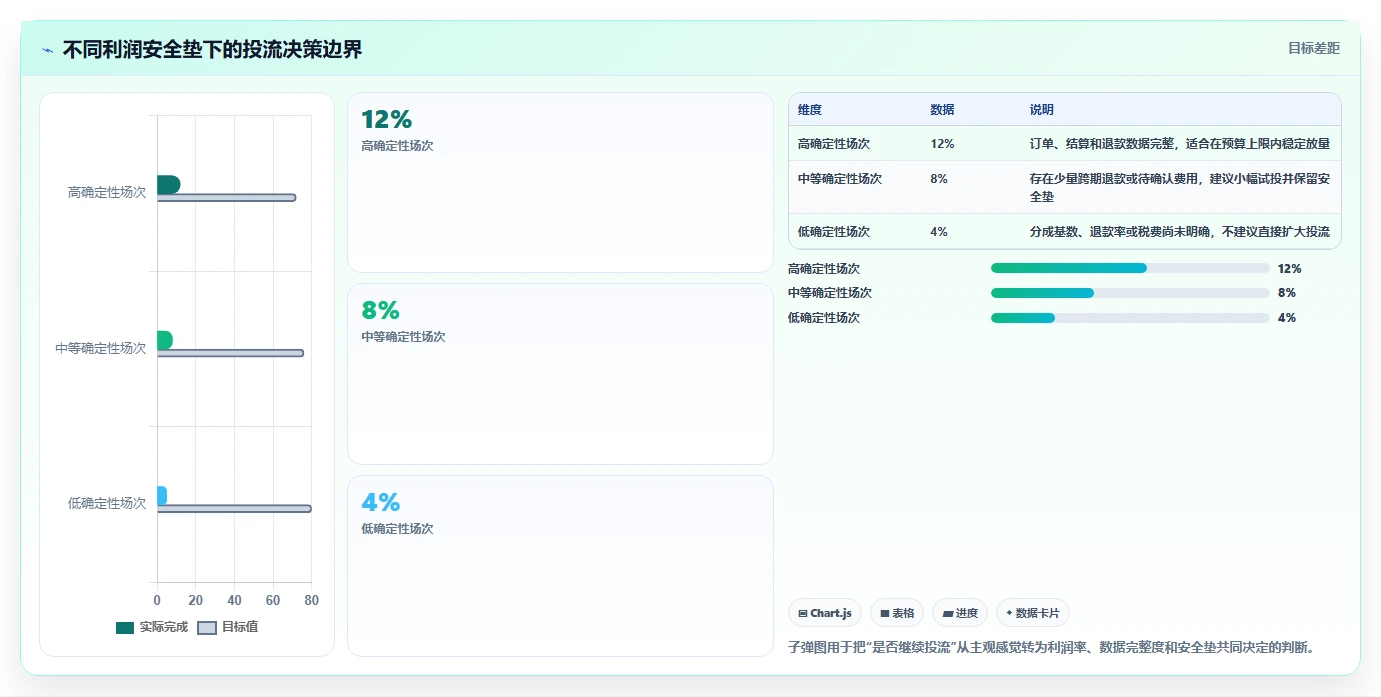Click the description starting 分成基数、退款率
Screen dimensions: 1381x697
click(1180, 232)
